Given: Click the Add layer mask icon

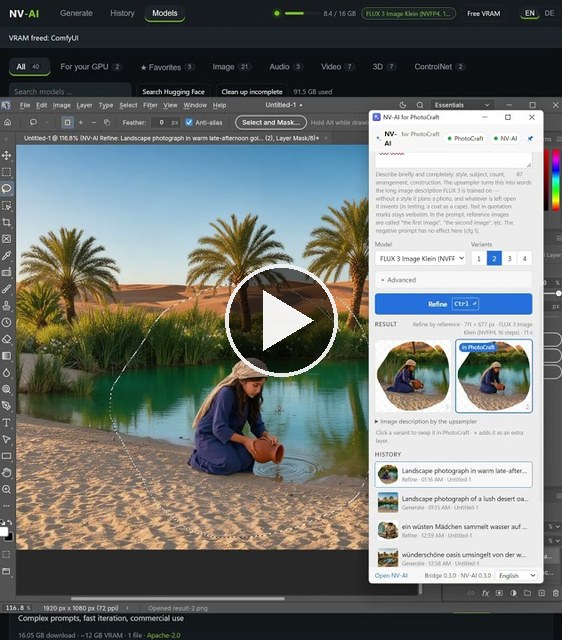Looking at the screenshot, I should click(x=499, y=593).
